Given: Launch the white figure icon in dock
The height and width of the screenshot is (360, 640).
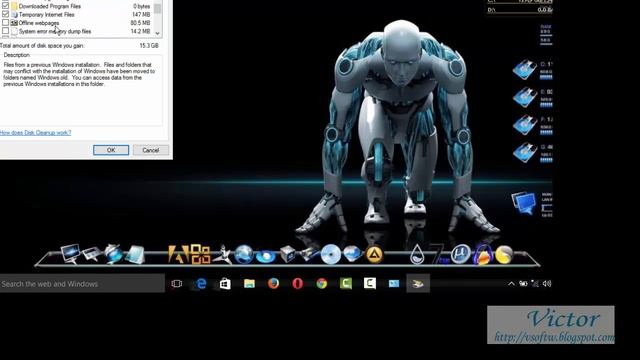Looking at the screenshot, I should coord(222,254).
